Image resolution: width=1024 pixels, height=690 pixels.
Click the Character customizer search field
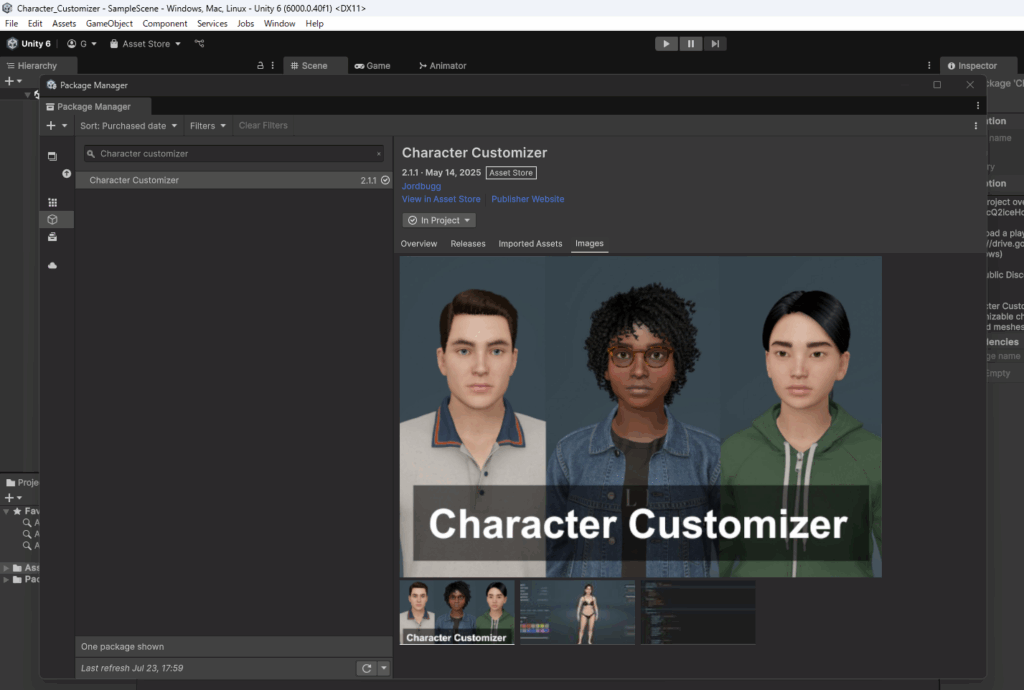(233, 153)
